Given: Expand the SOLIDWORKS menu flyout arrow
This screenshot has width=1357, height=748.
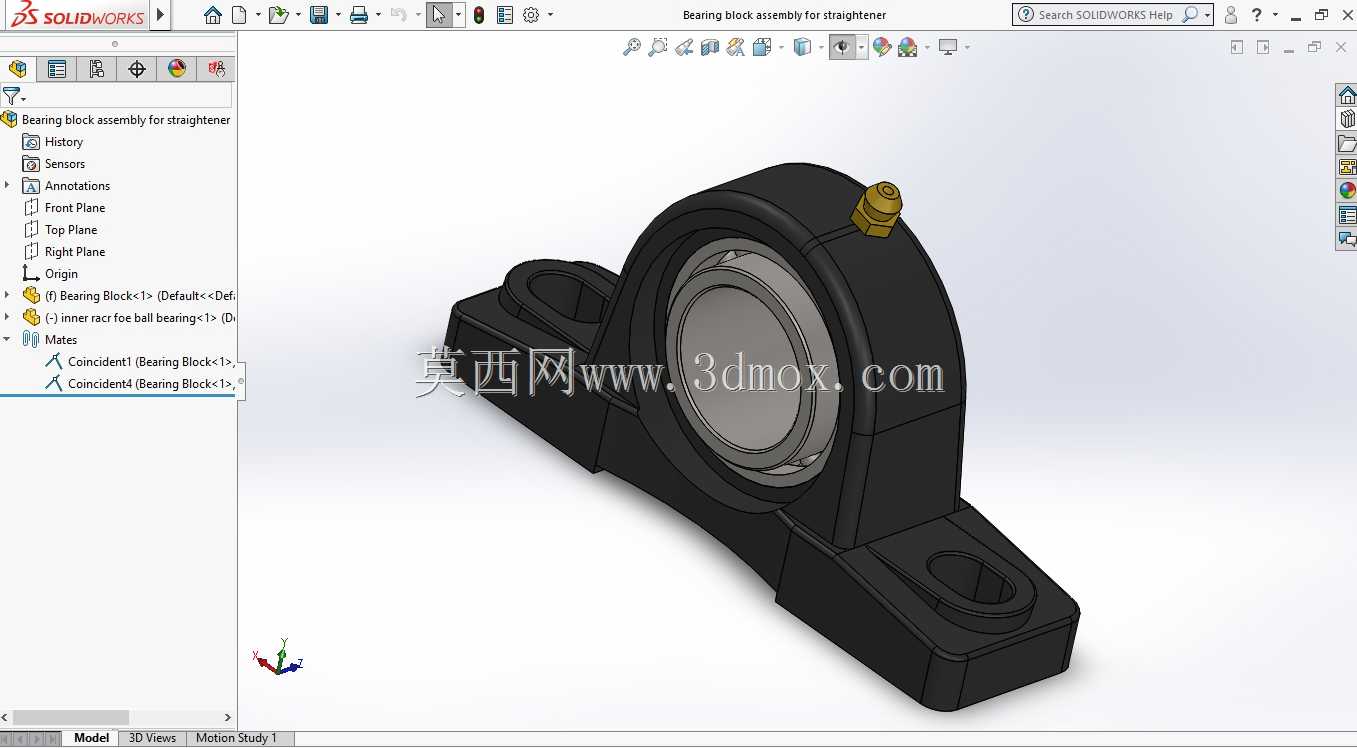Looking at the screenshot, I should point(160,15).
